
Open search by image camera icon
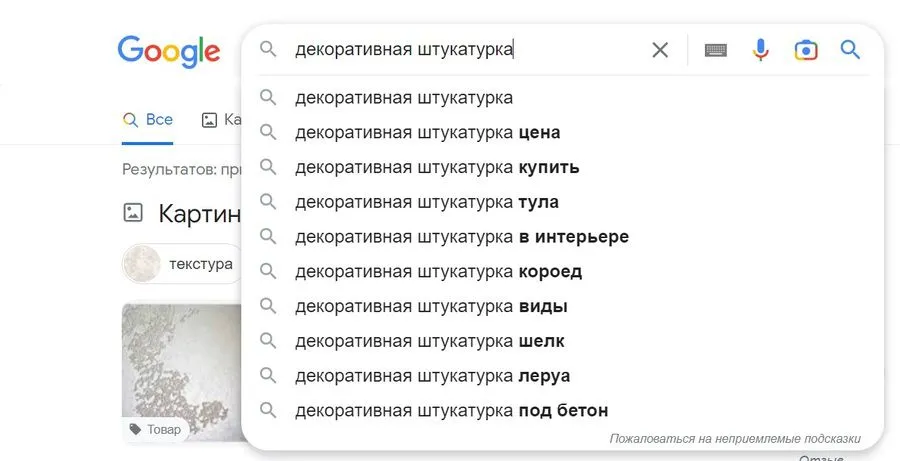806,50
